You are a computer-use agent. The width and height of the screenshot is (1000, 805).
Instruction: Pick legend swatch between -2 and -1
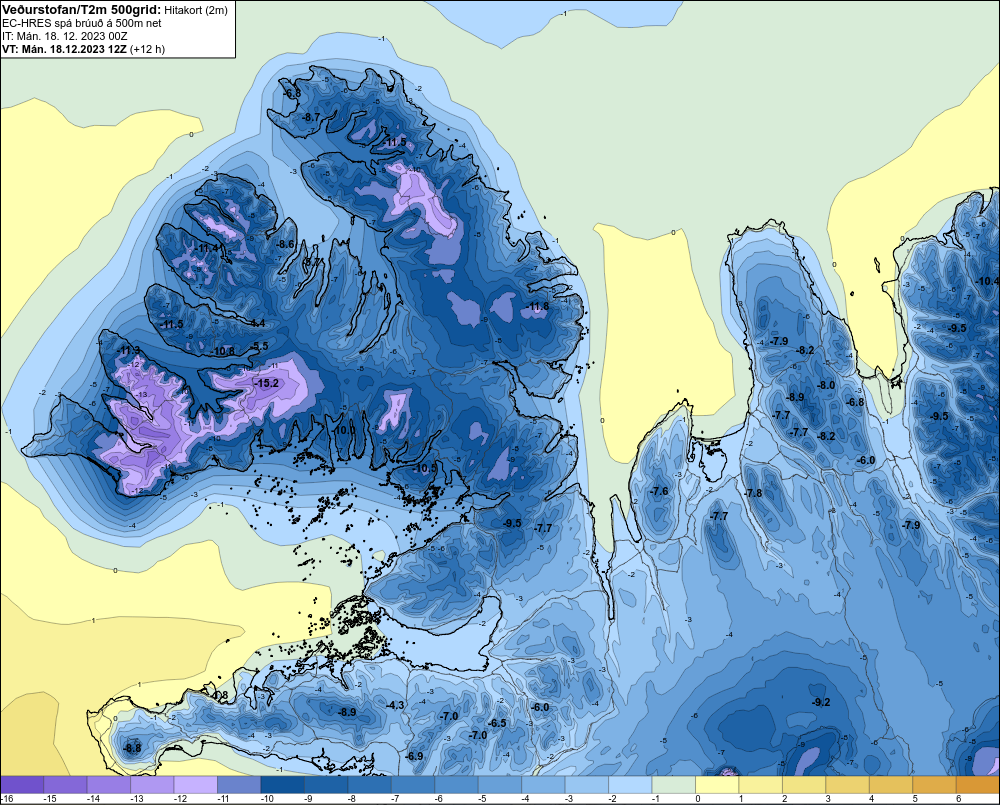[x=630, y=785]
